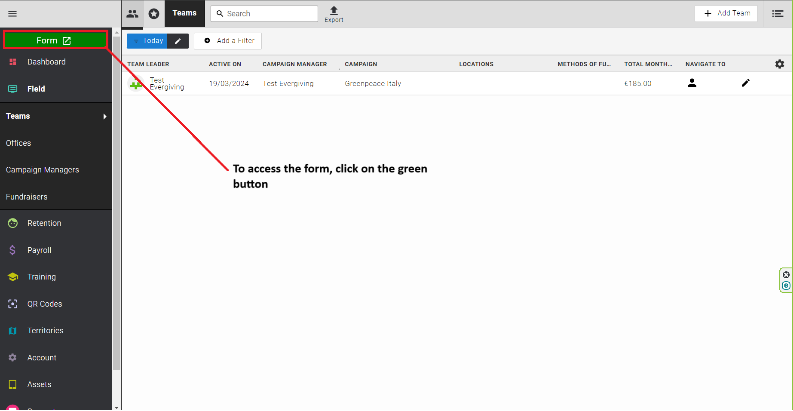Open the Dashboard menu item
Image resolution: width=793 pixels, height=411 pixels.
tap(46, 62)
